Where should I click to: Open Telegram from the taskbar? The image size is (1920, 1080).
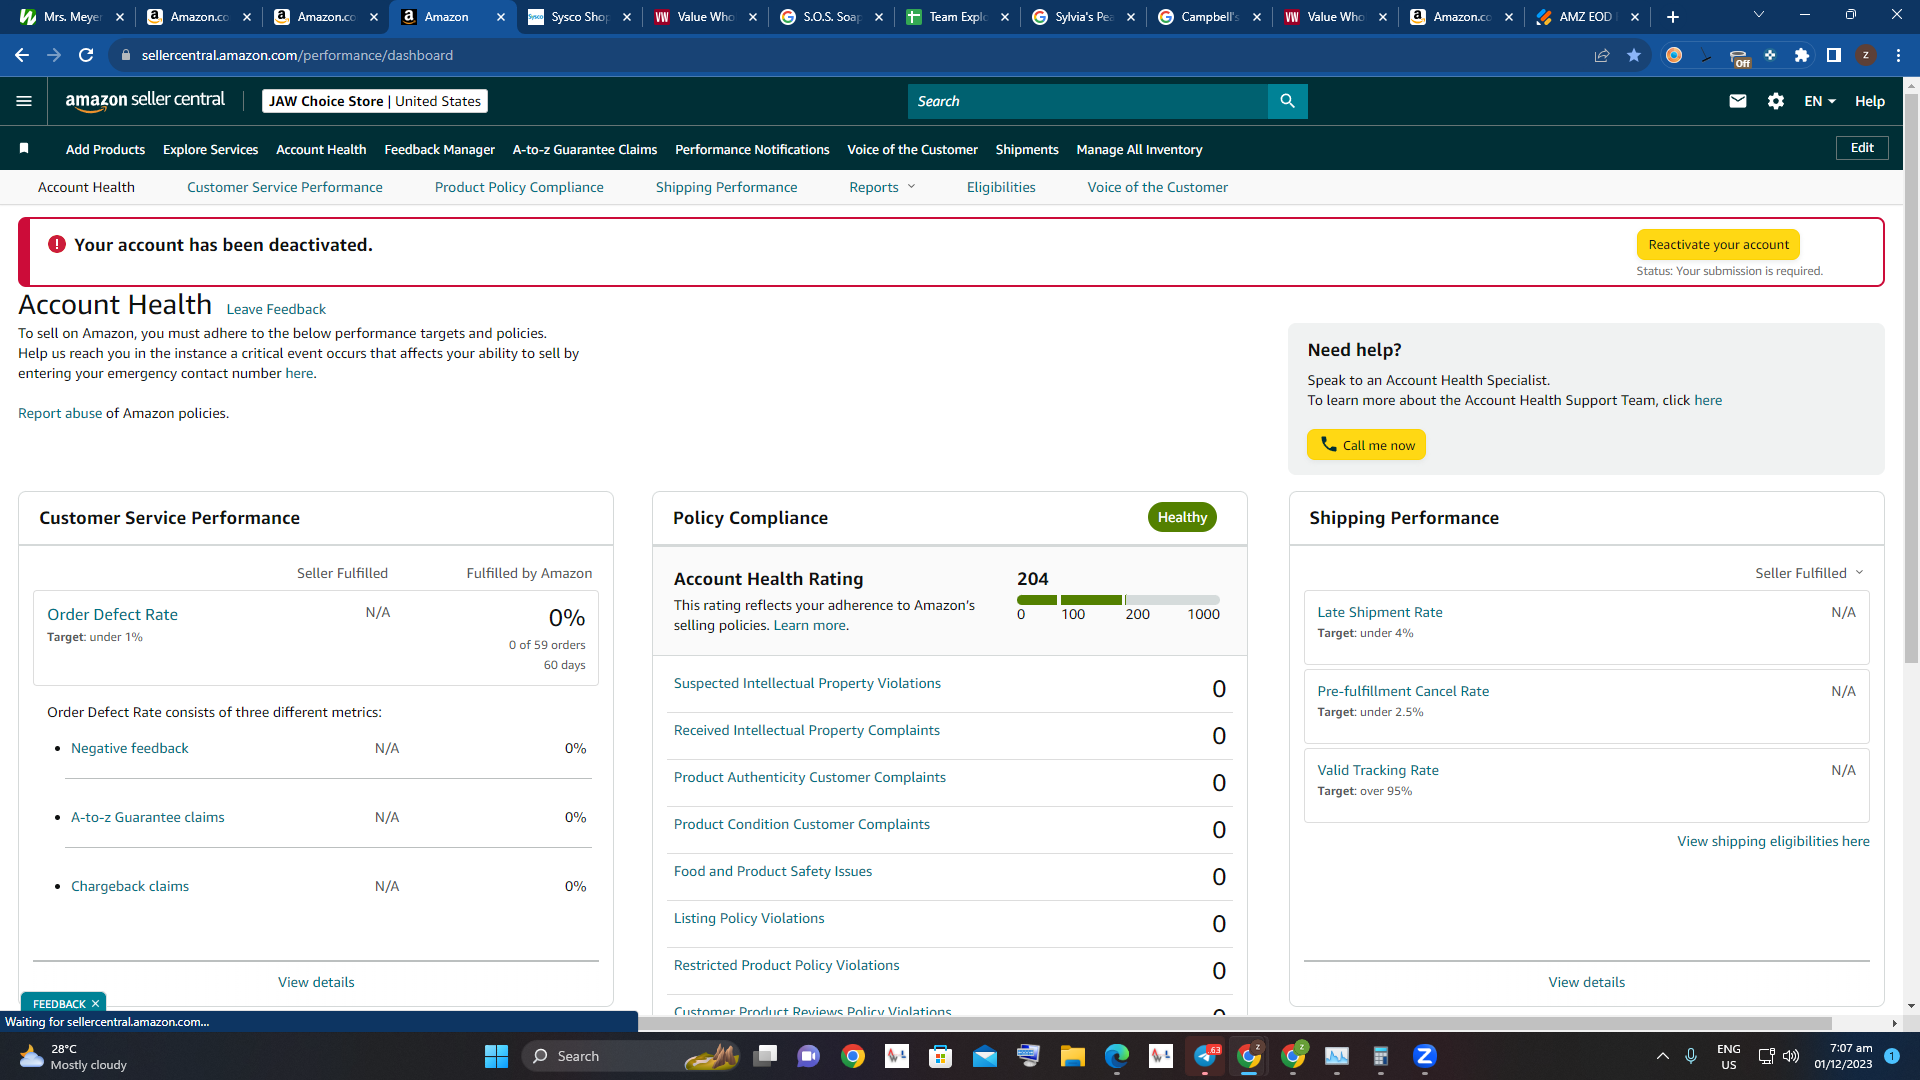(1205, 1056)
